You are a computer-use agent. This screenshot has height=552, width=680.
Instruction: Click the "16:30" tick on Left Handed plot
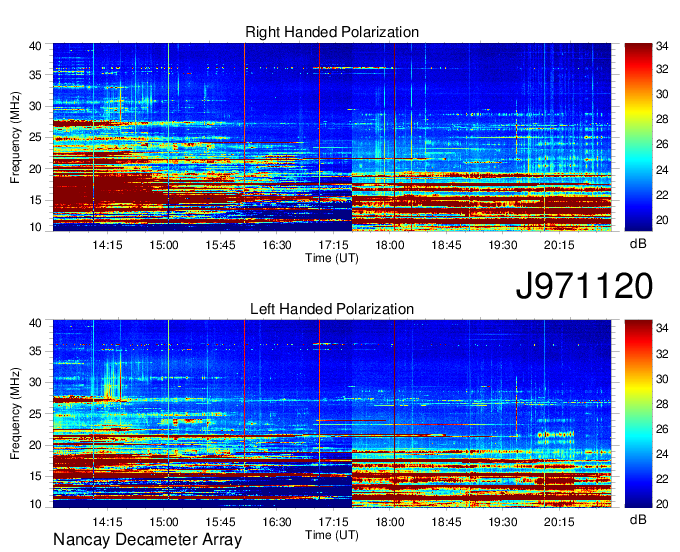pos(277,522)
